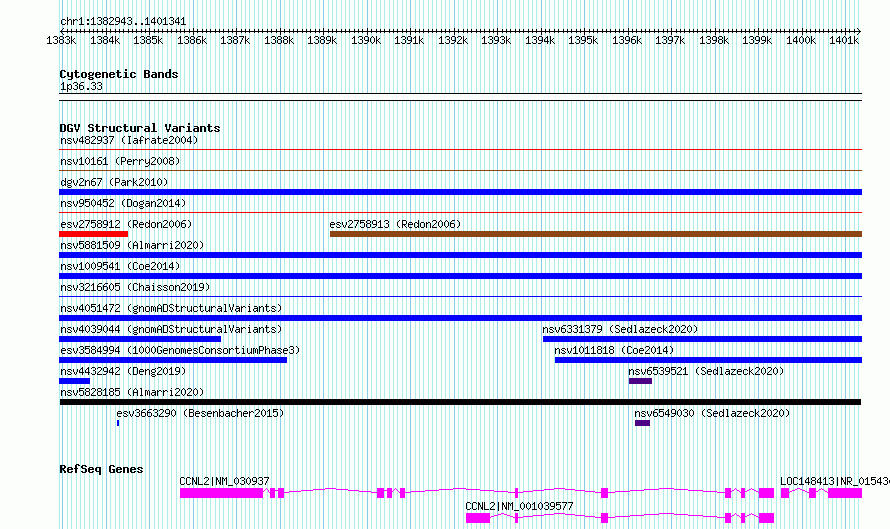Viewport: 890px width, 529px height.
Task: Click the 1390k ruler position
Action: (366, 40)
